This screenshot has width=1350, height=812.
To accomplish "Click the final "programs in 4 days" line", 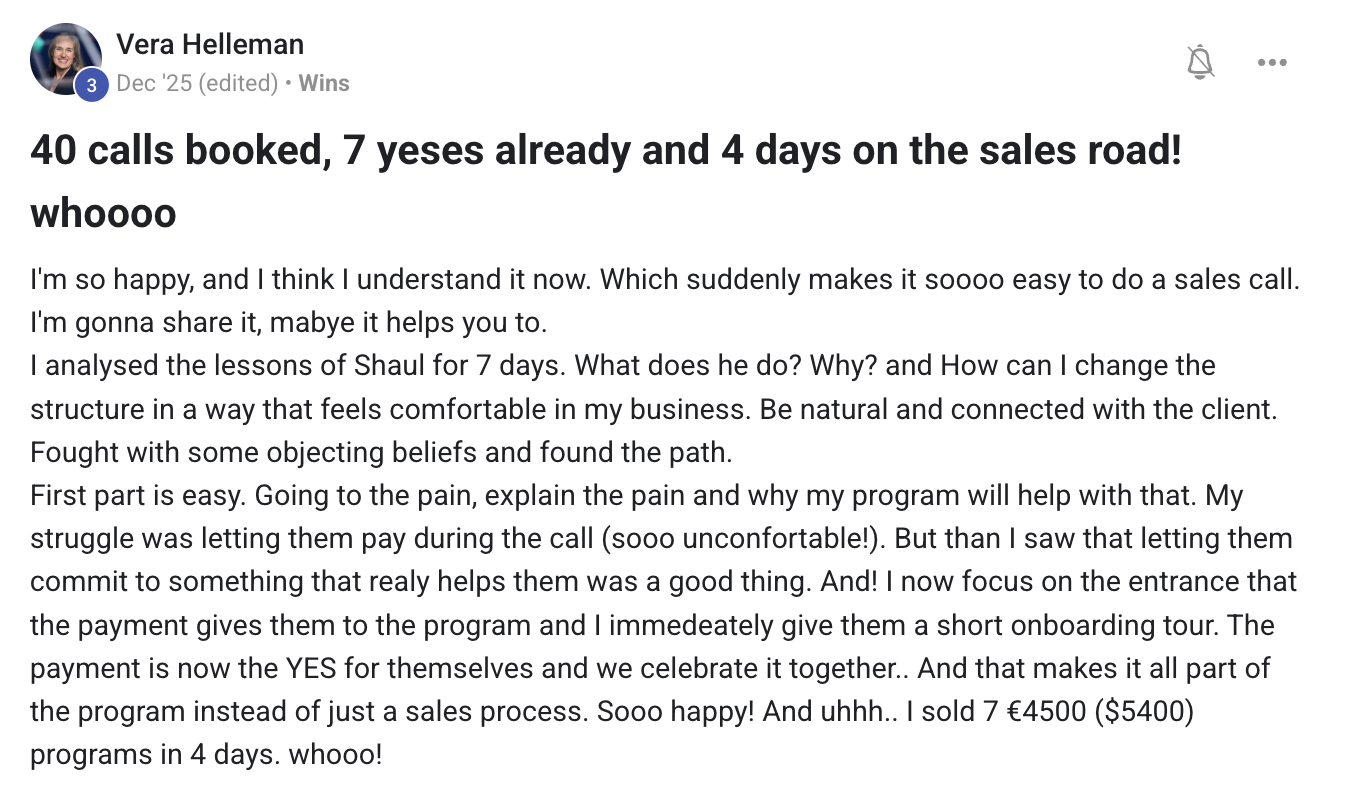I will [x=205, y=754].
